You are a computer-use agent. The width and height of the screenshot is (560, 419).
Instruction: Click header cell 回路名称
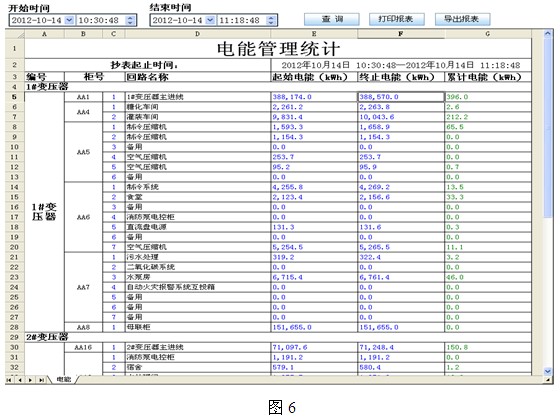198,77
